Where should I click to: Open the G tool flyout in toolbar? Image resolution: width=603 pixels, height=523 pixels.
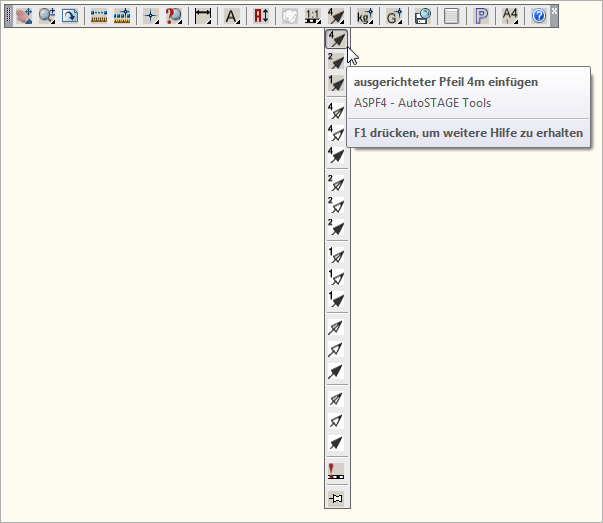coord(394,16)
